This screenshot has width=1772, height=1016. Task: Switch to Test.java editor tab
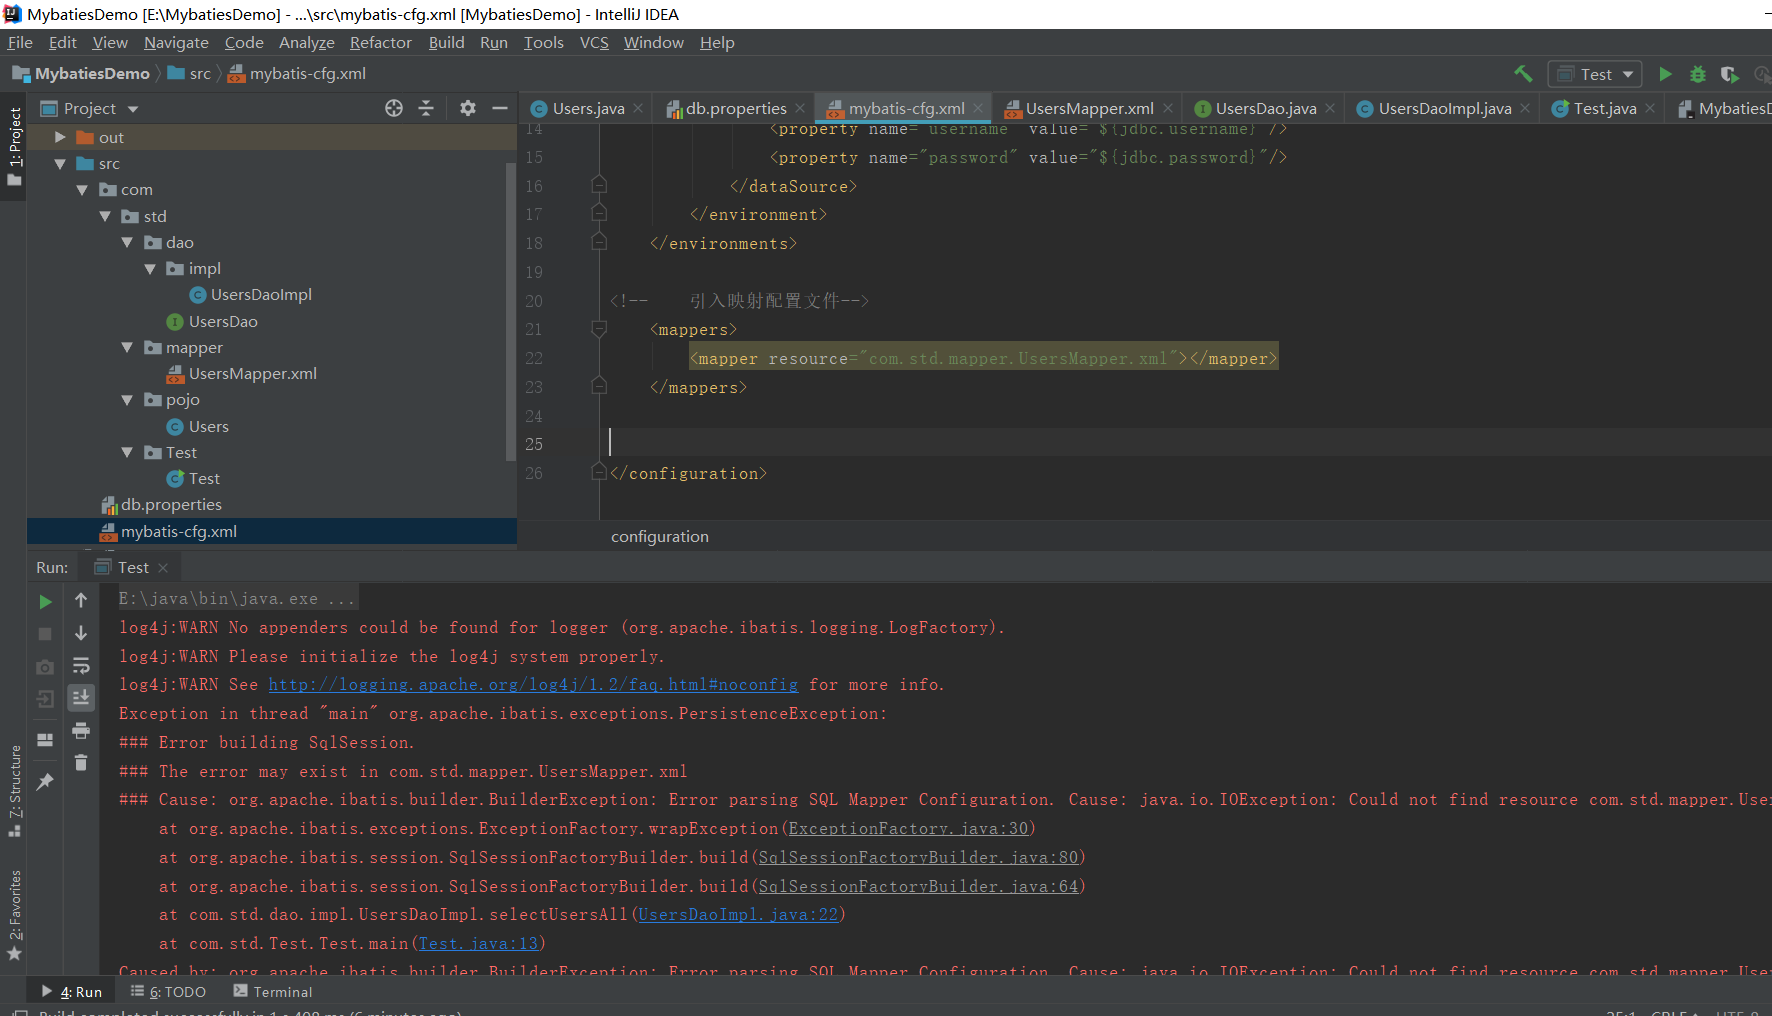coord(1605,109)
